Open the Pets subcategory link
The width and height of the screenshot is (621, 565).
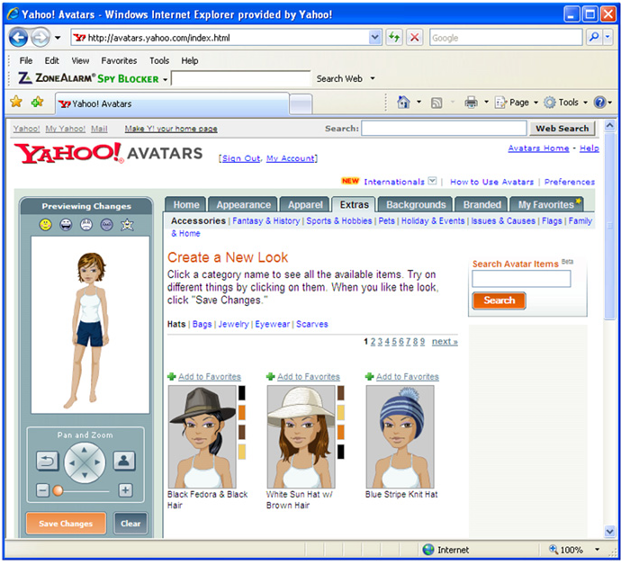coord(387,221)
